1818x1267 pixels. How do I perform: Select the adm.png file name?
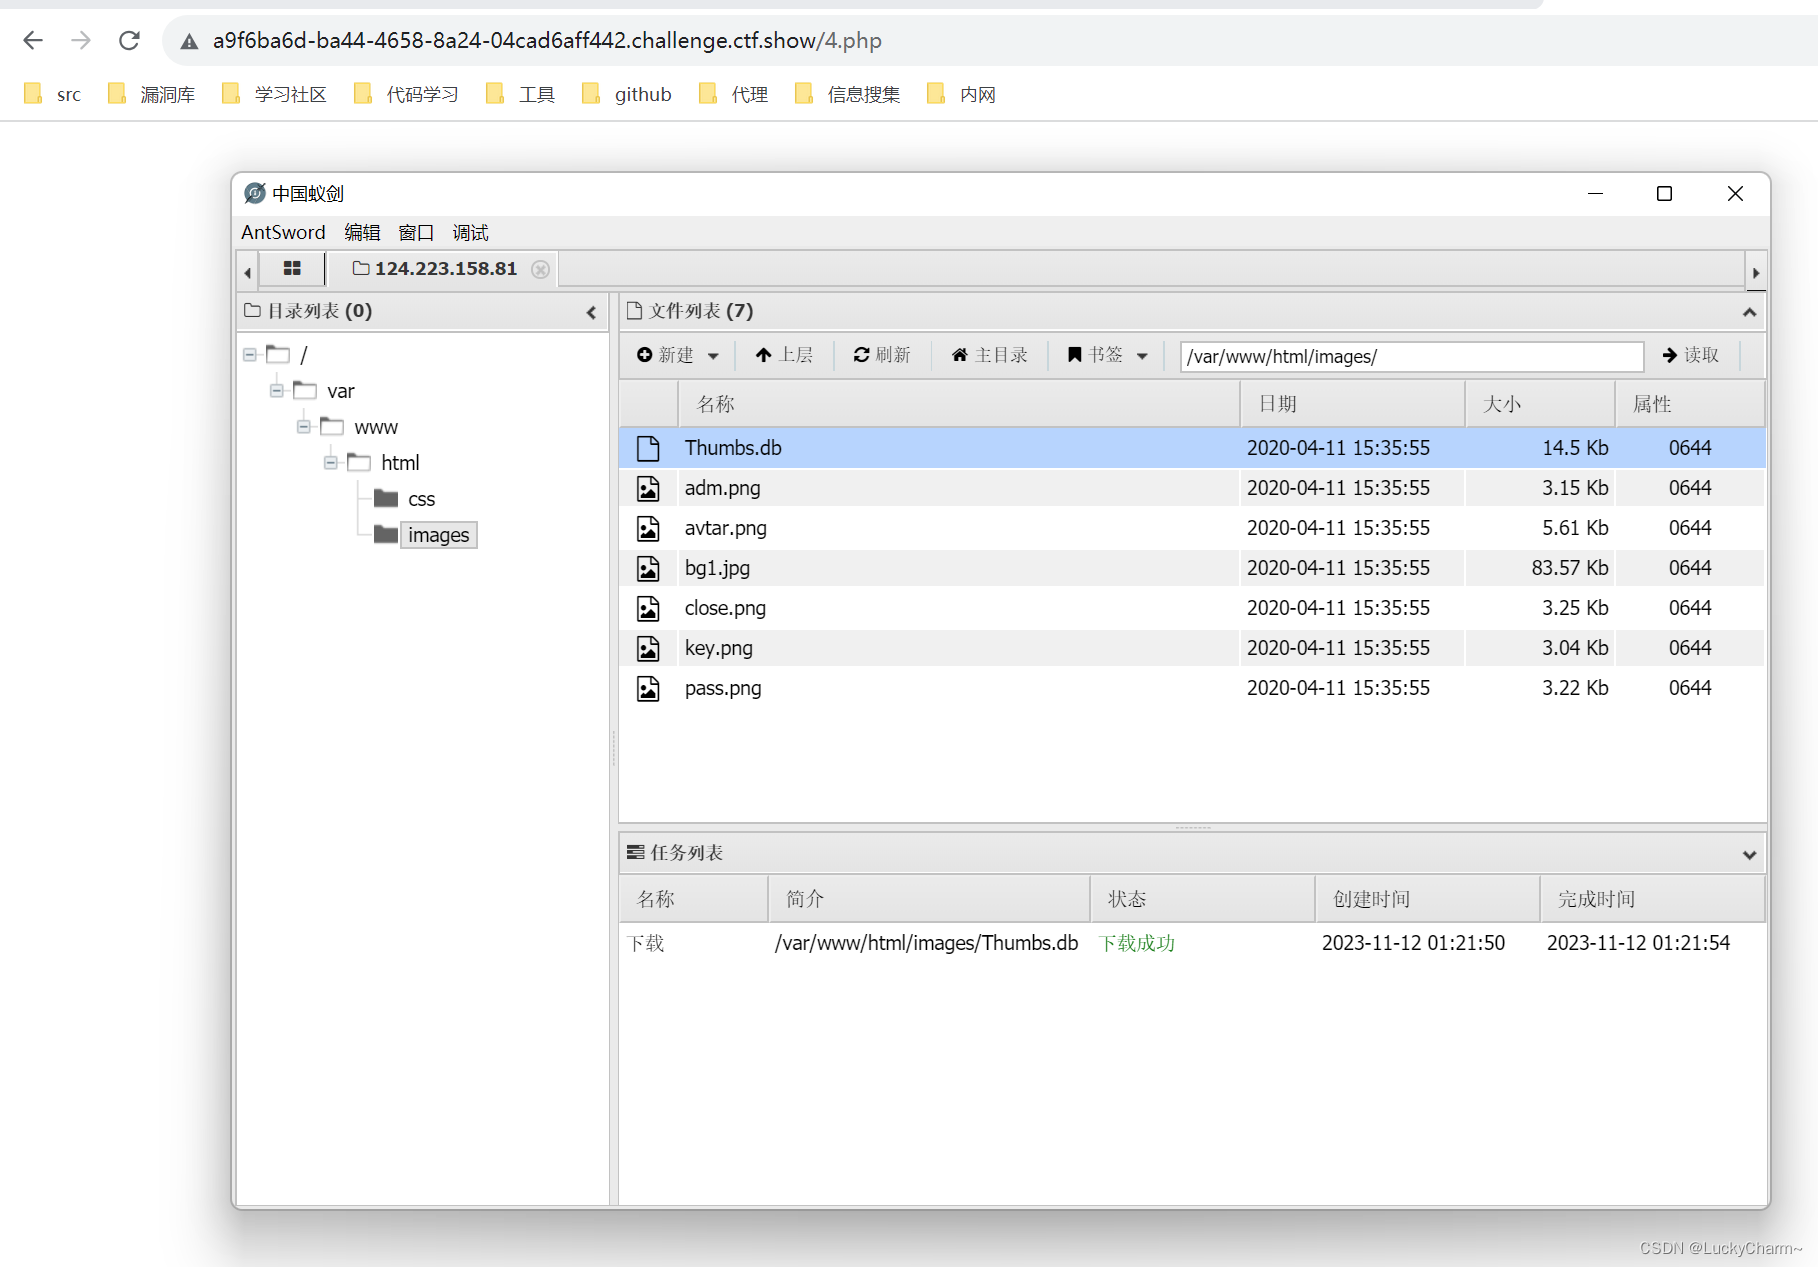722,488
